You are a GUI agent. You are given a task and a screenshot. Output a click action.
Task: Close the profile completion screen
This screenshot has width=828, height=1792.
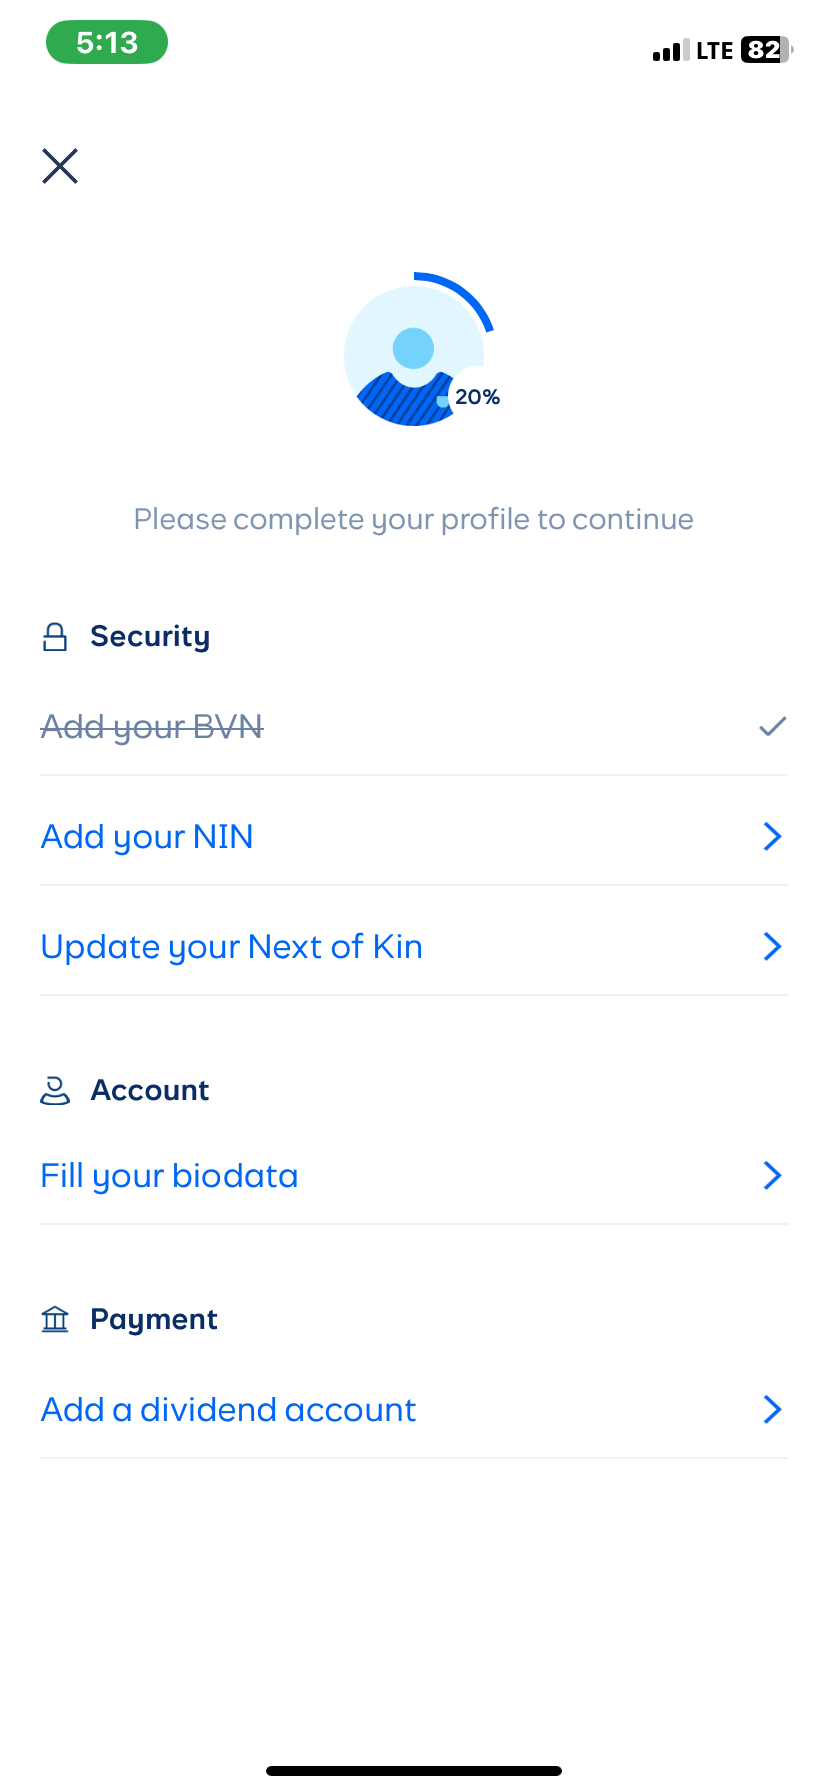point(60,166)
